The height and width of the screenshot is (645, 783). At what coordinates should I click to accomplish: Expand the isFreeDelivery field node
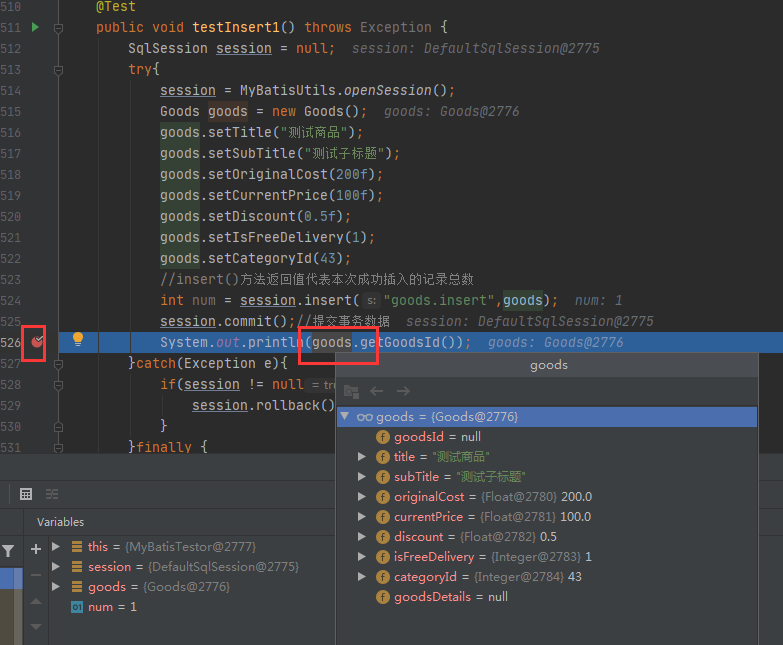click(x=362, y=557)
